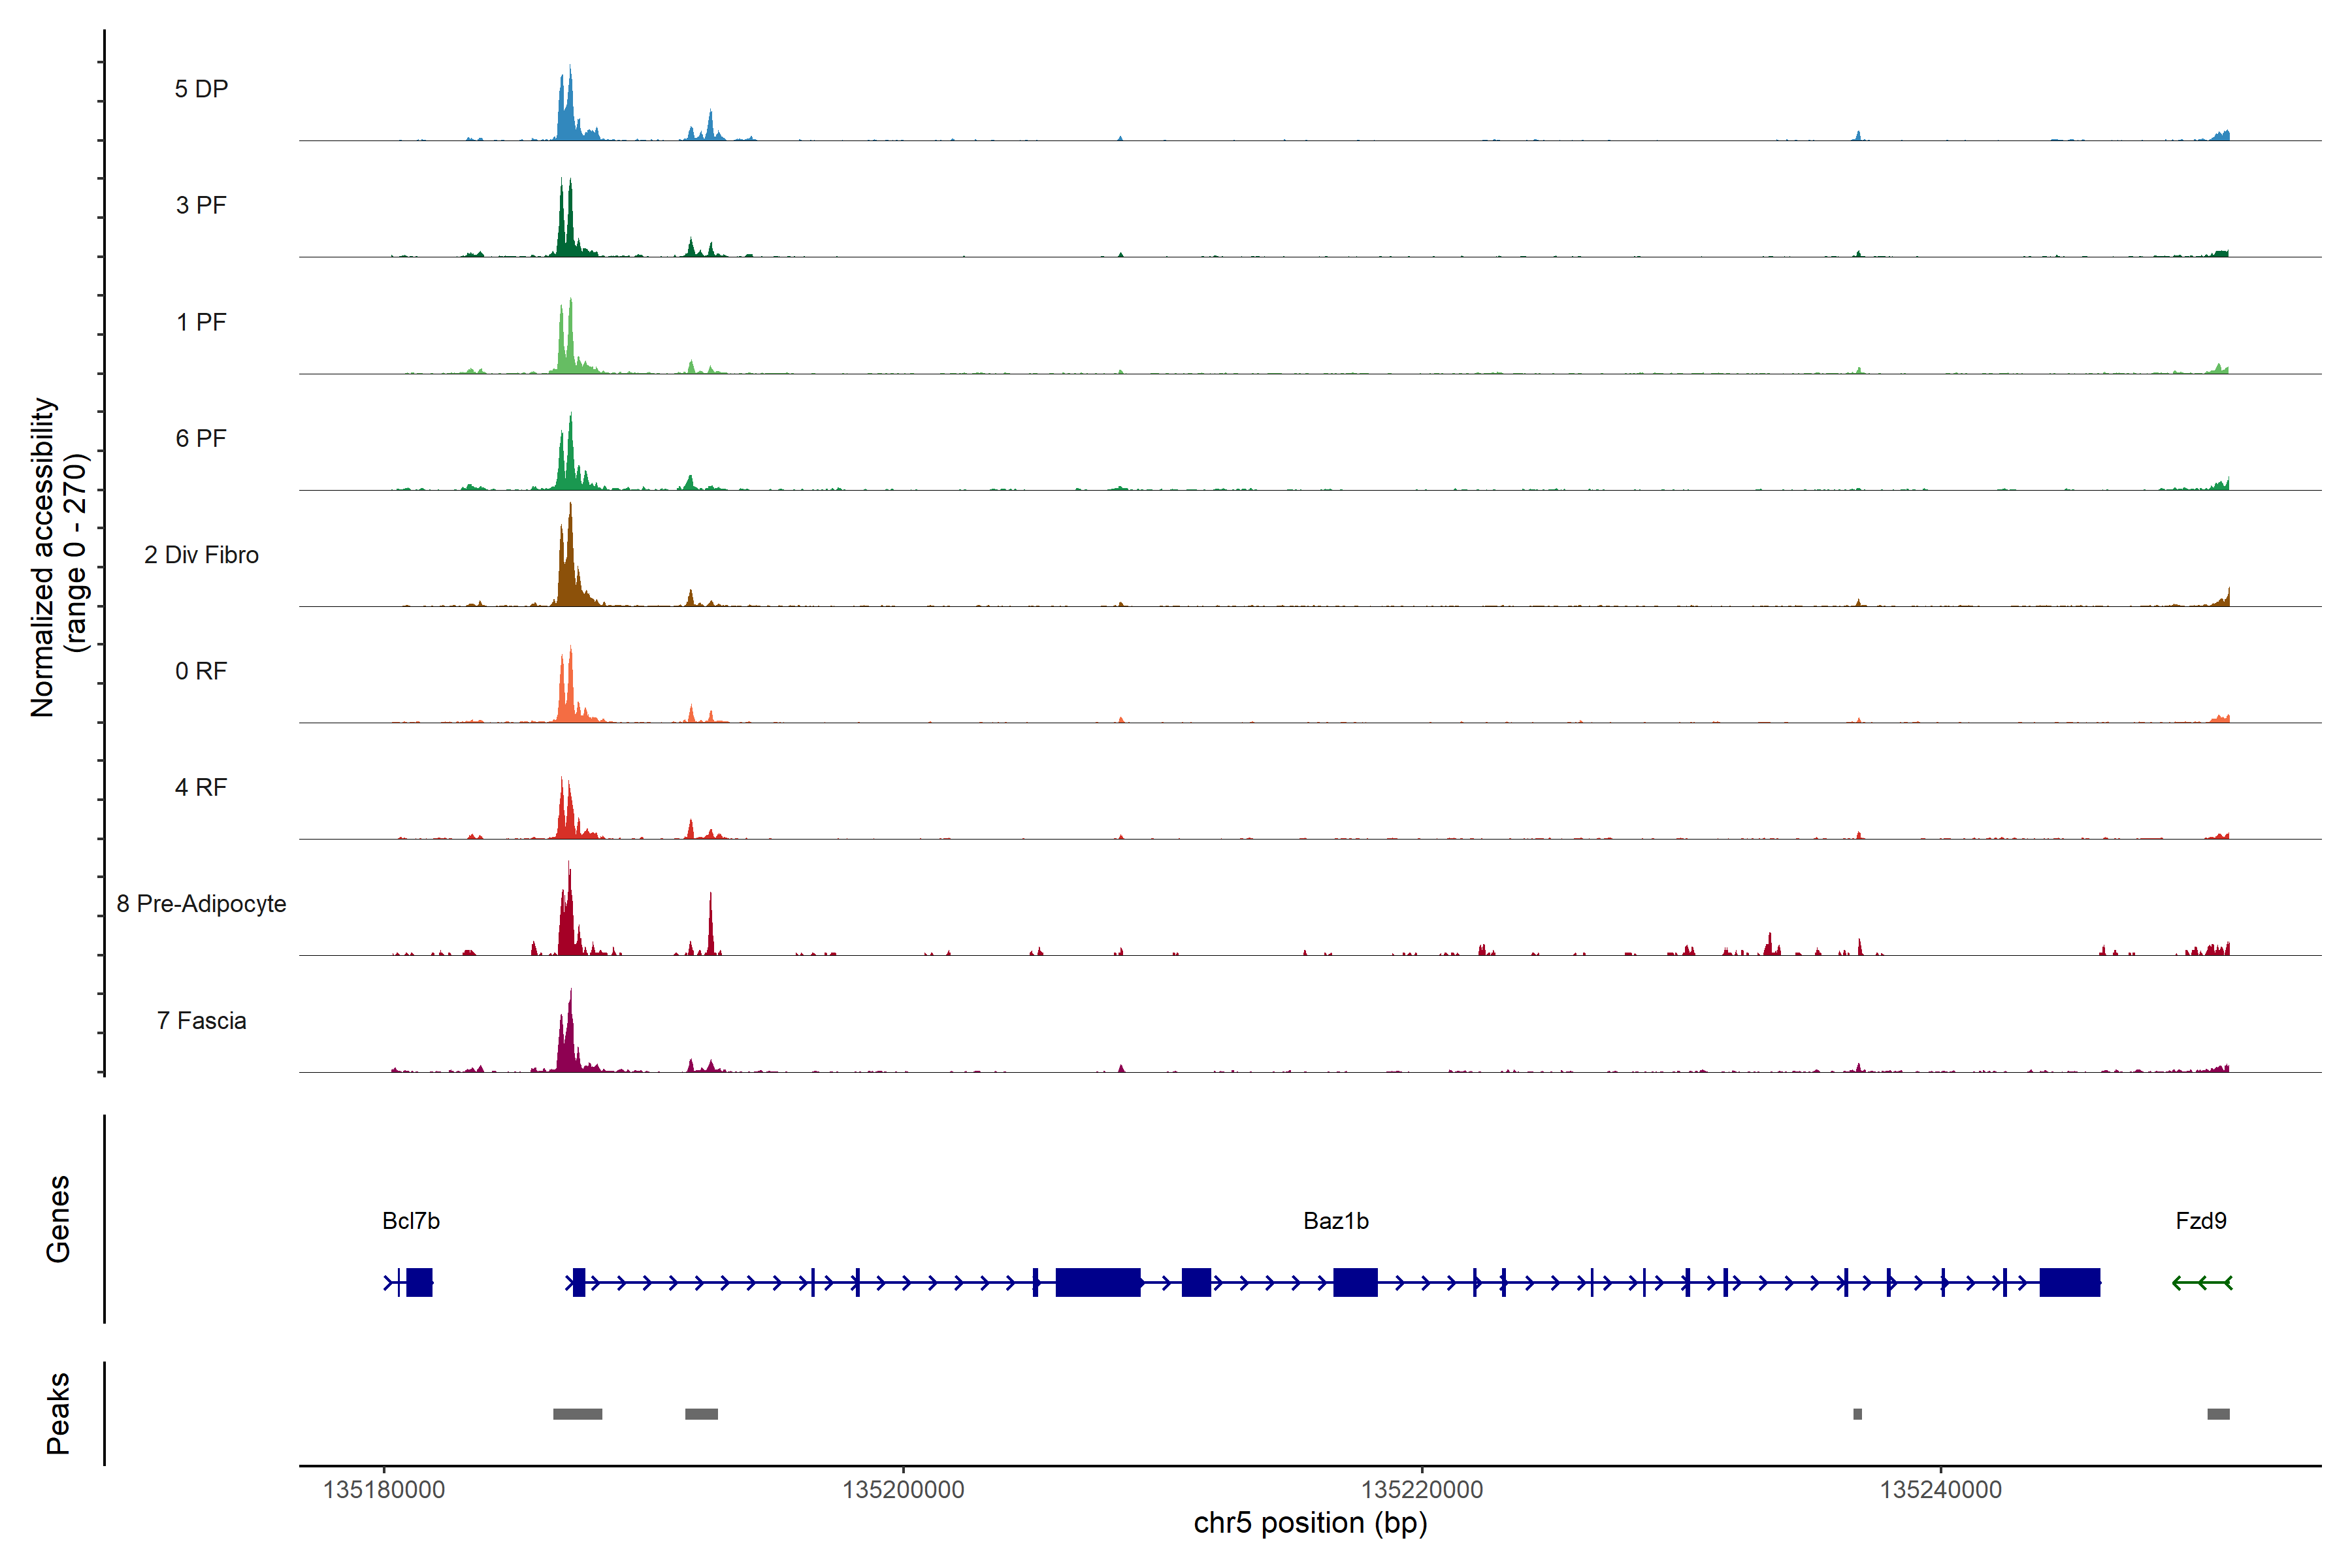This screenshot has width=2352, height=1568.
Task: Click the widest gray peak bar
Action: (x=577, y=1413)
